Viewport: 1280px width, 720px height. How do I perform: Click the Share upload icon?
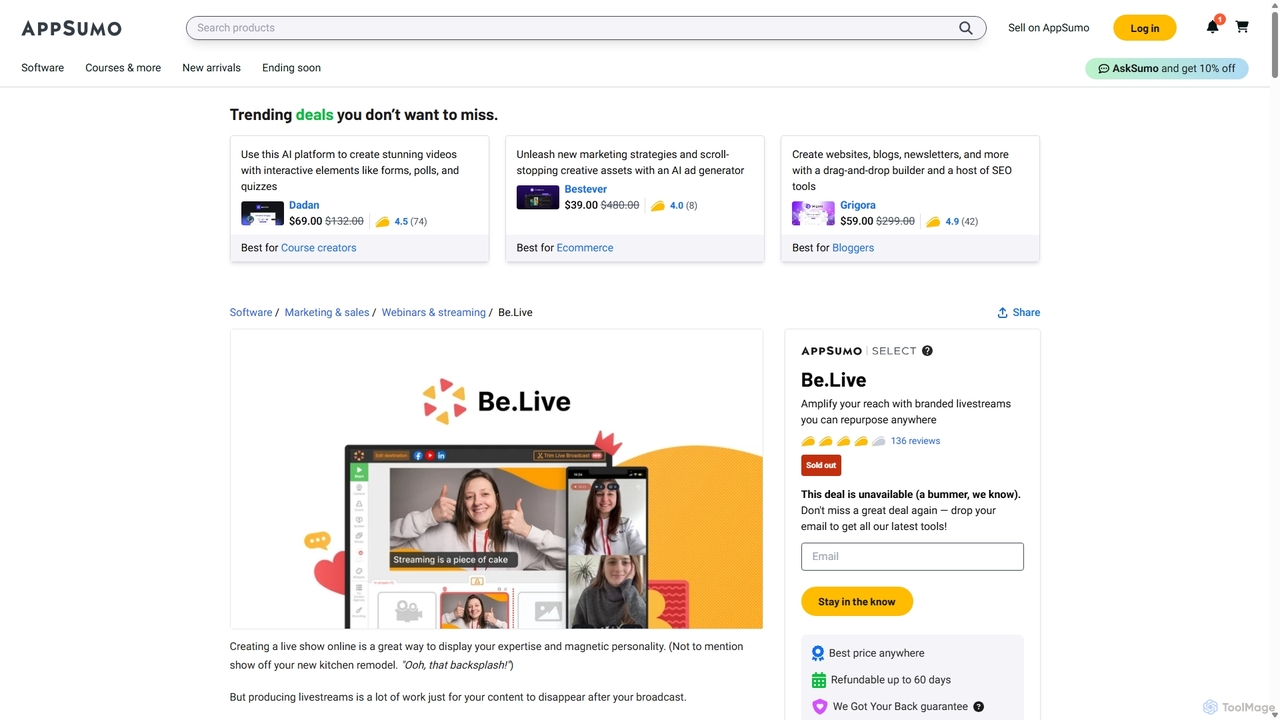1002,313
